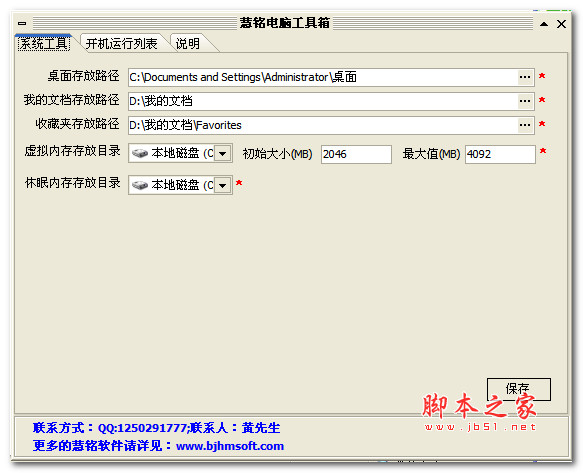583x473 pixels.
Task: Browse for the 收藏夹存放路径 folder
Action: click(525, 125)
